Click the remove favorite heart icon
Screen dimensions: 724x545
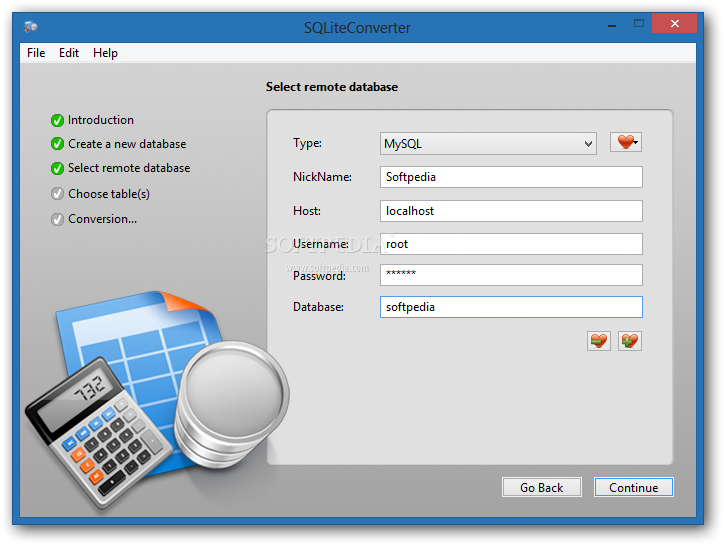(x=599, y=341)
